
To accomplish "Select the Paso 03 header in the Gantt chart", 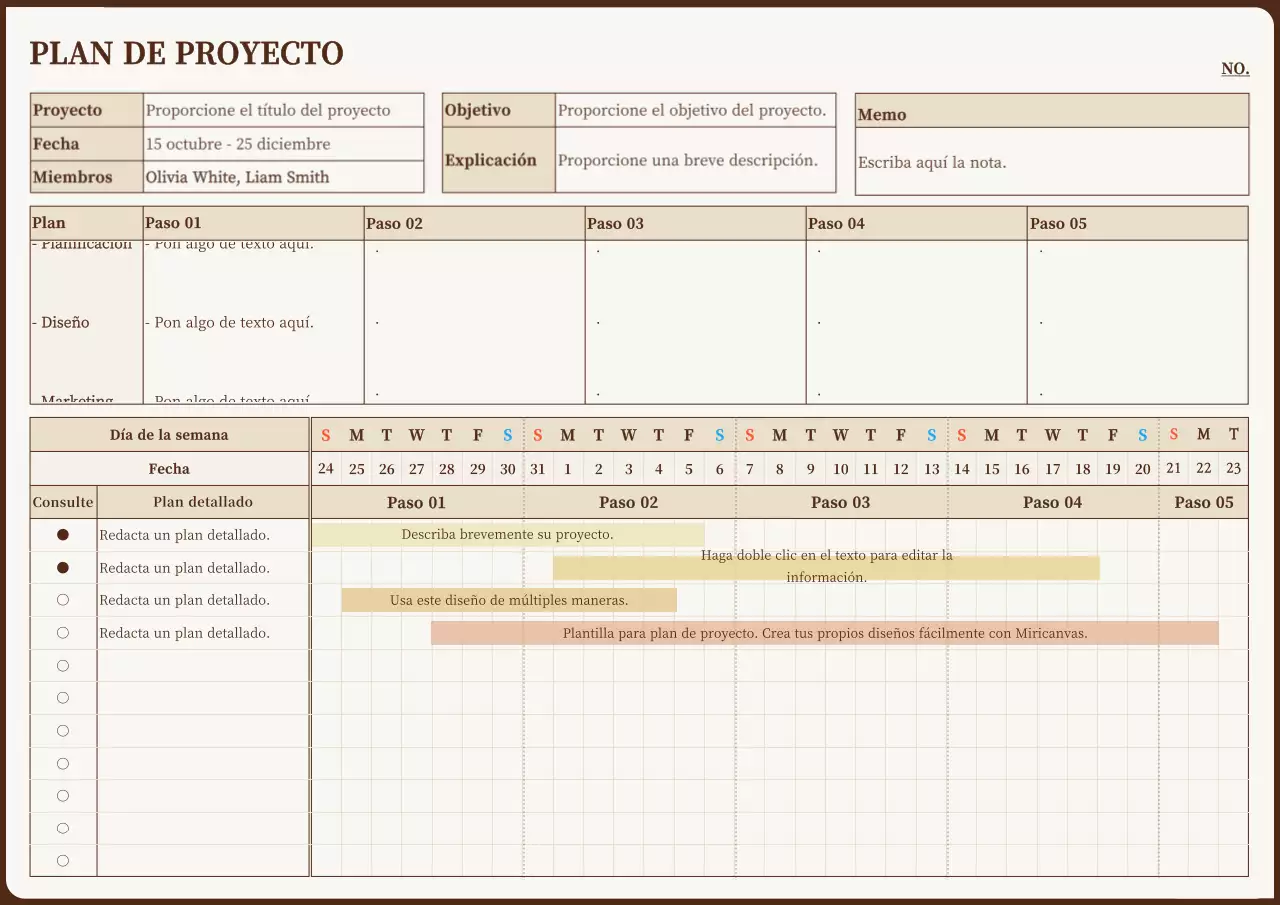I will tap(840, 502).
